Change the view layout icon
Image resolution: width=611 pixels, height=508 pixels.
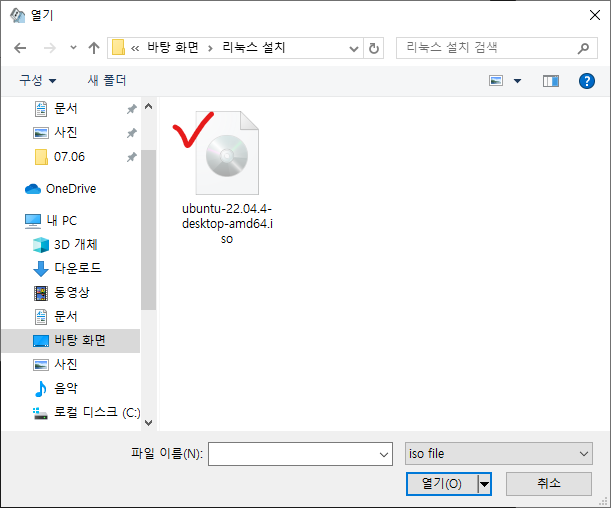tap(496, 81)
